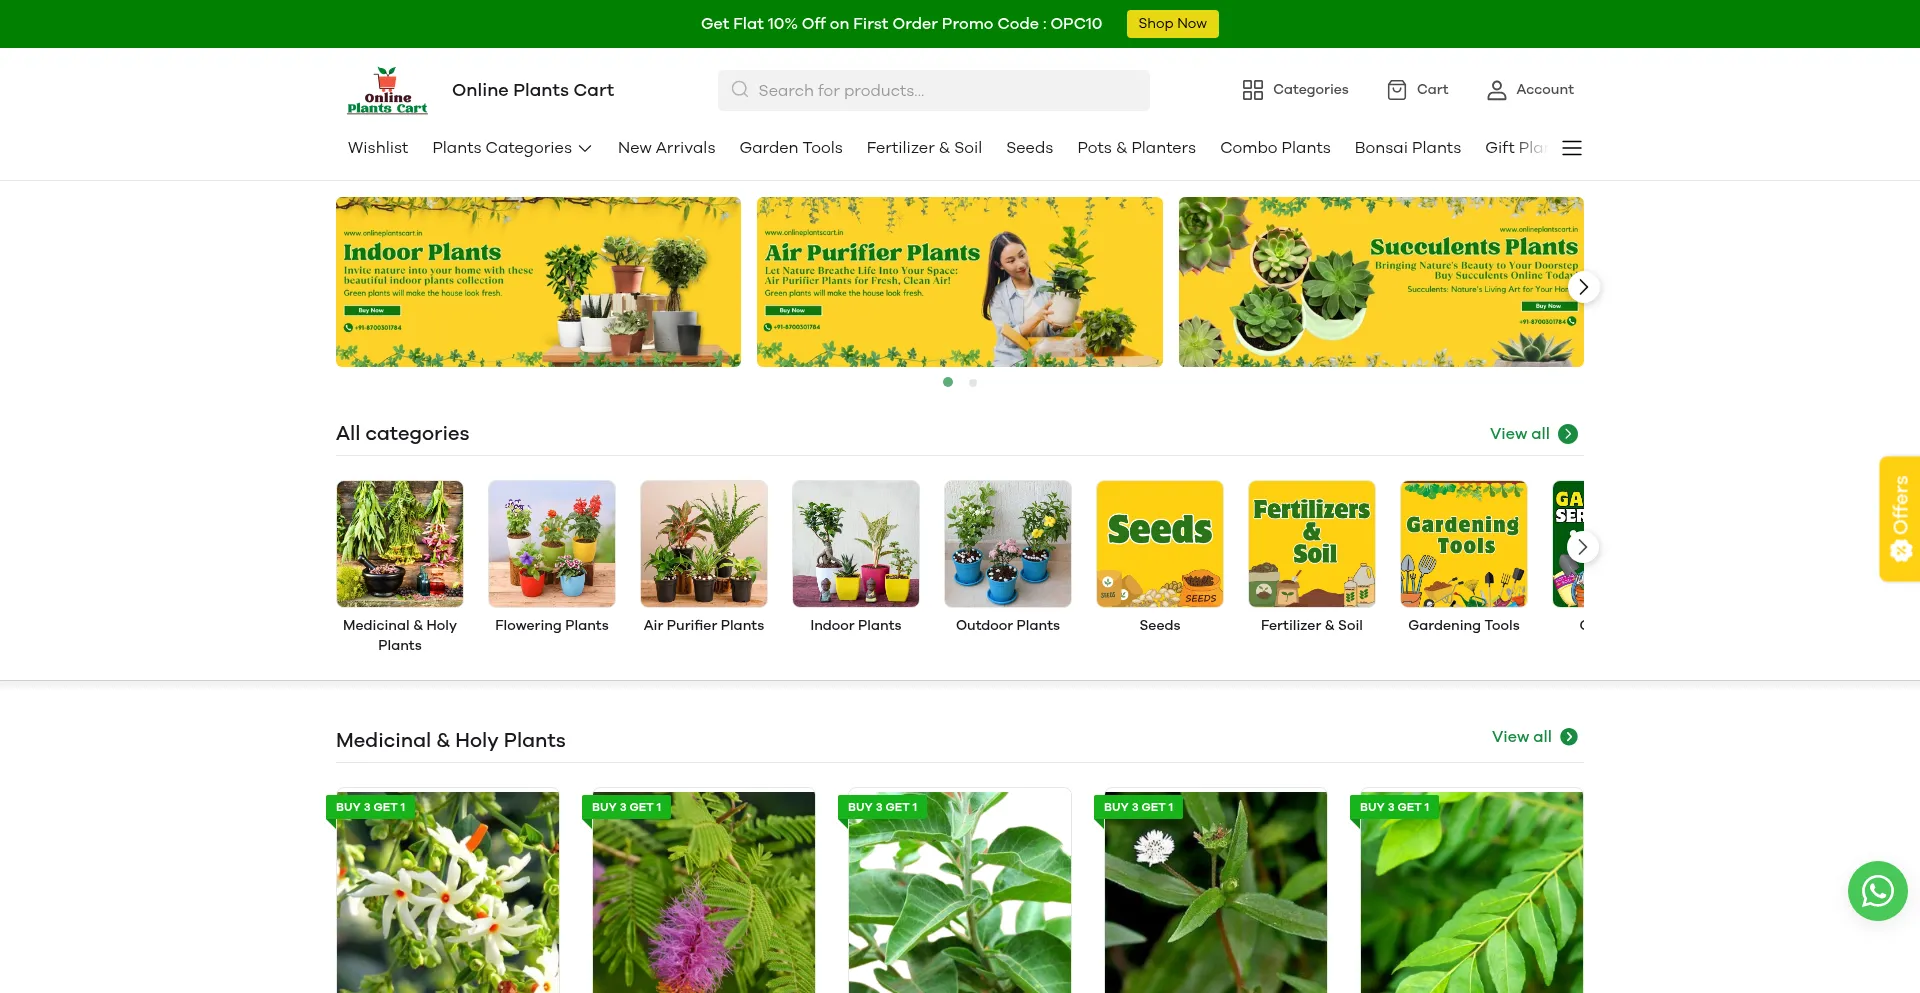The height and width of the screenshot is (993, 1920).
Task: Open the shopping Cart icon
Action: point(1397,90)
